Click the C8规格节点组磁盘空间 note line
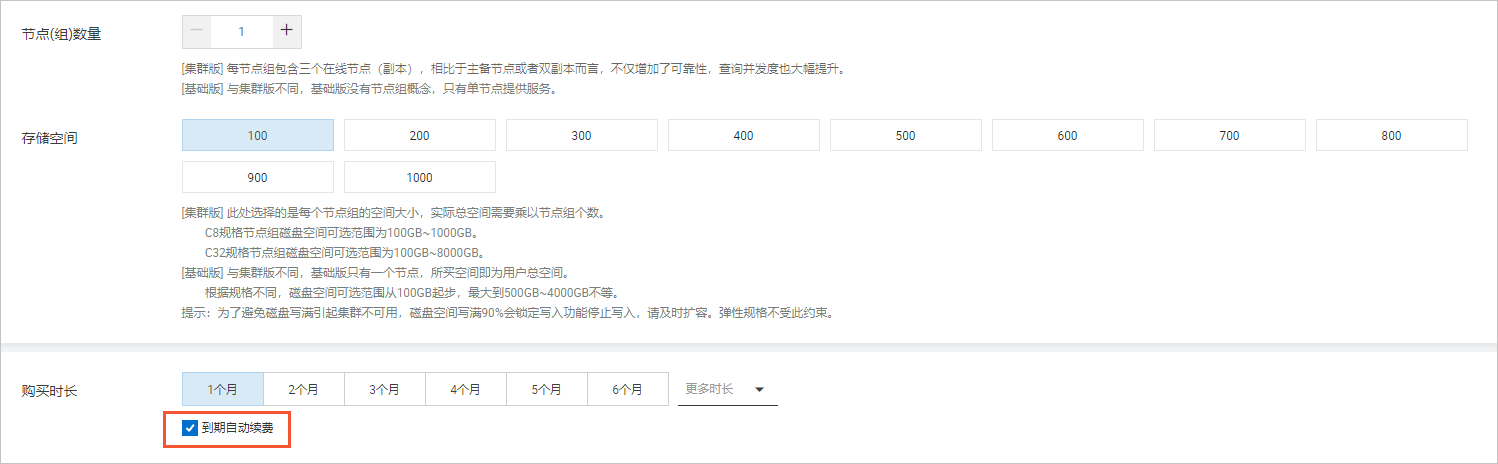Viewport: 1498px width, 464px height. [341, 233]
